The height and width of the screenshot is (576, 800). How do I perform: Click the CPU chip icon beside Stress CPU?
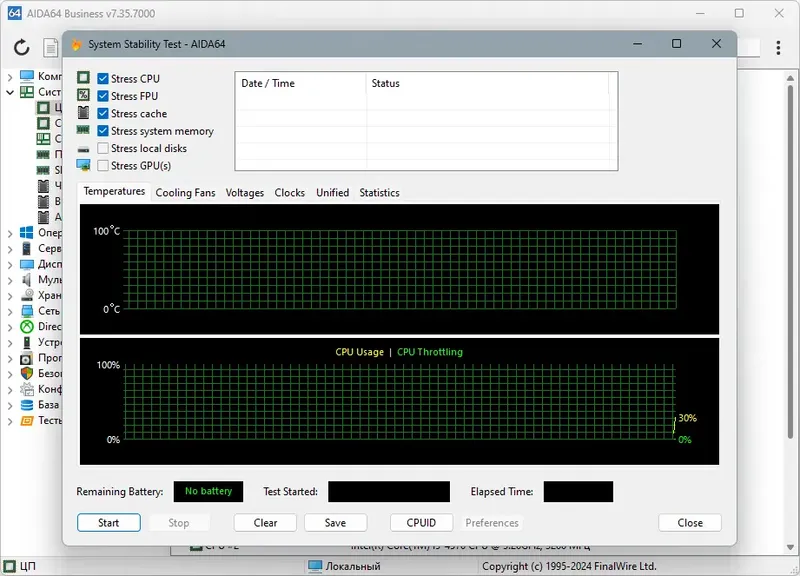83,78
